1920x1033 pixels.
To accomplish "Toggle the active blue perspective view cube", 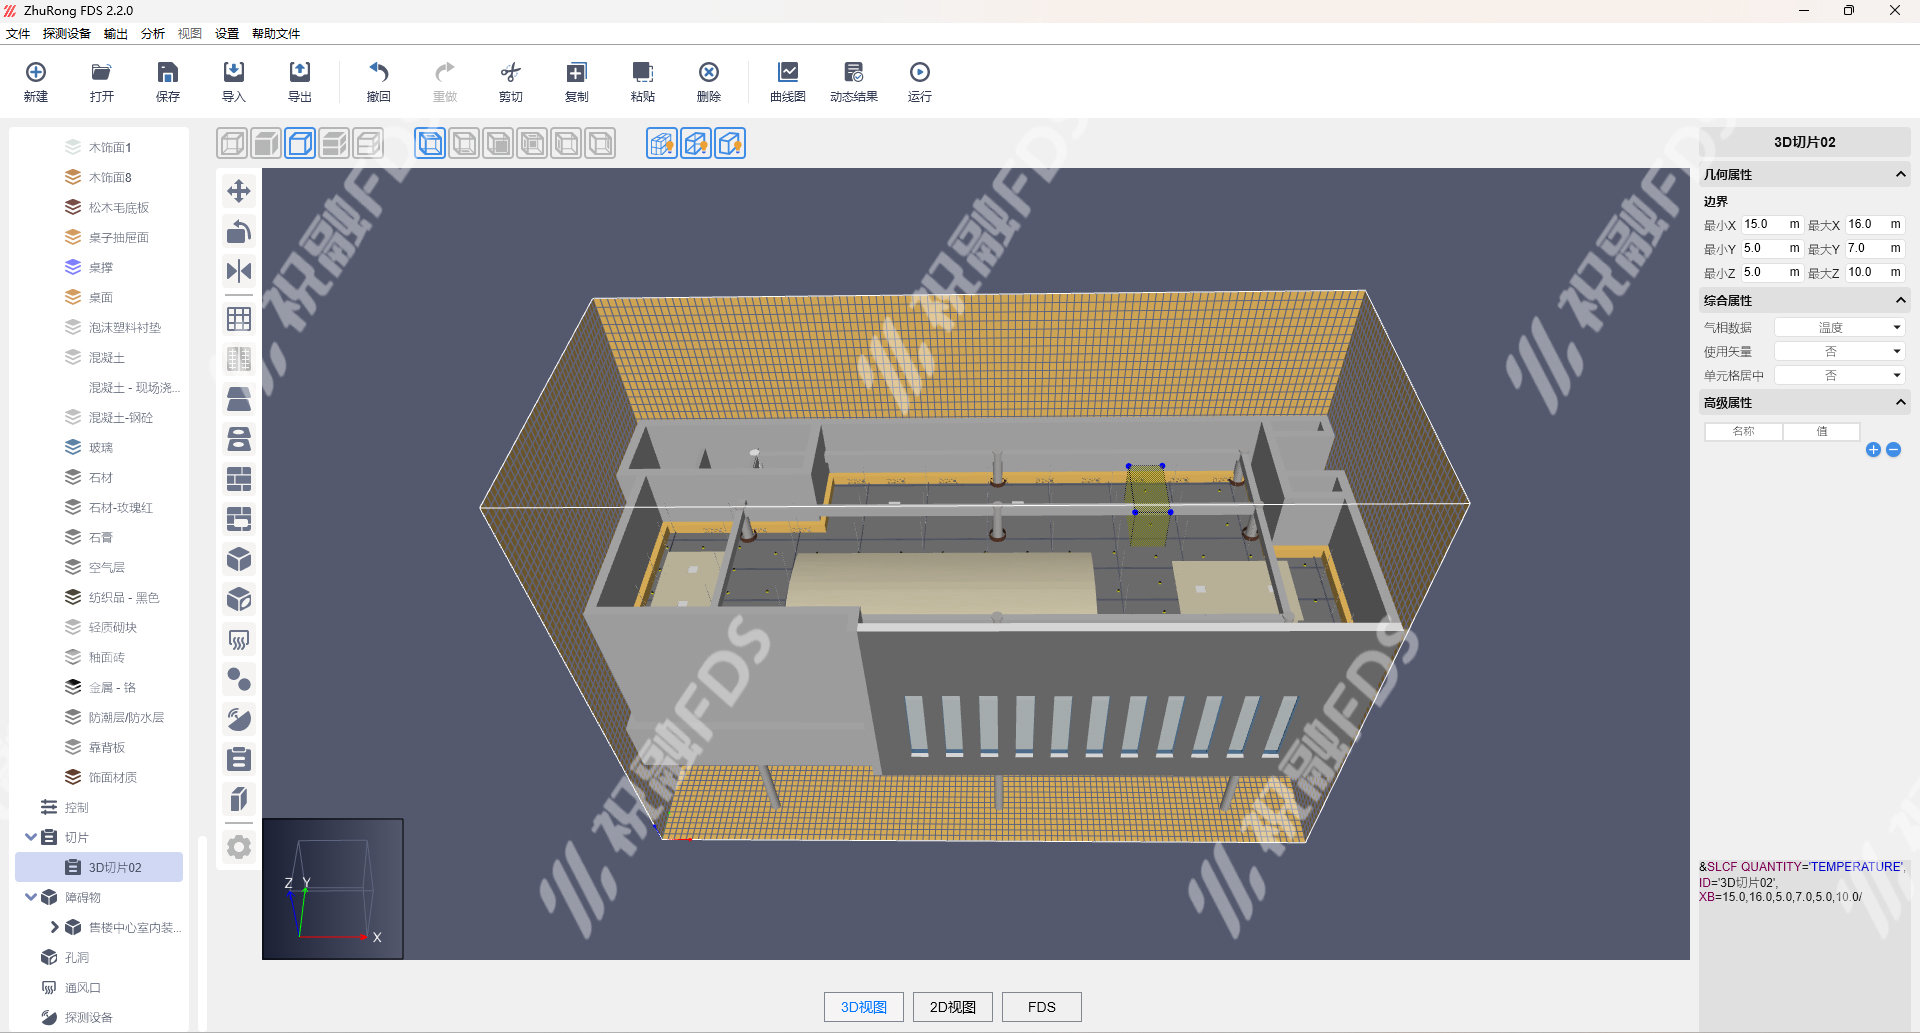I will coord(430,143).
